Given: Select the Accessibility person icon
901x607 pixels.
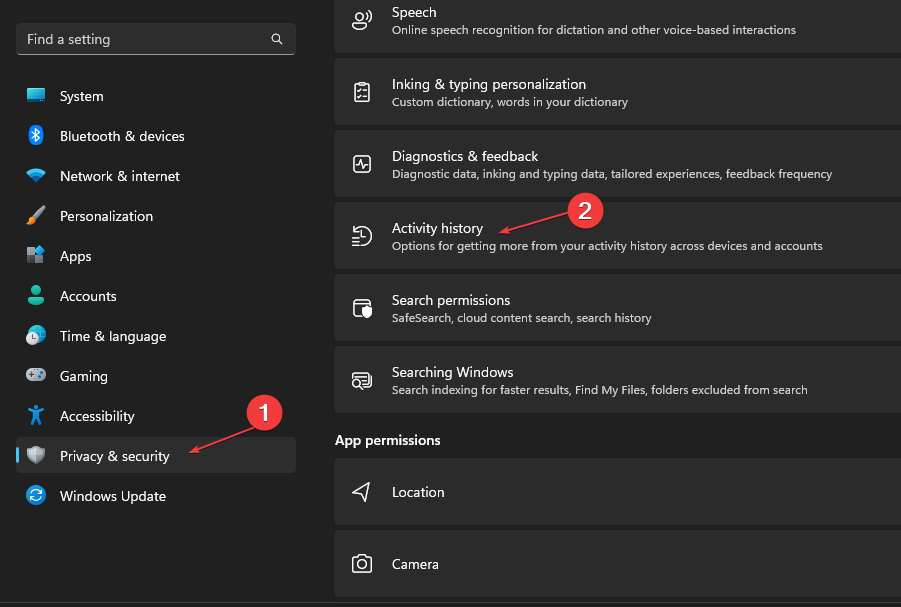Looking at the screenshot, I should 35,416.
